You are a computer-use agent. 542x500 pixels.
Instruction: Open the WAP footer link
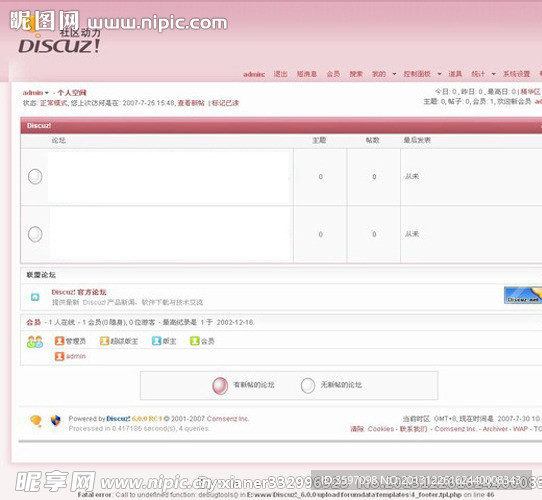[520, 429]
